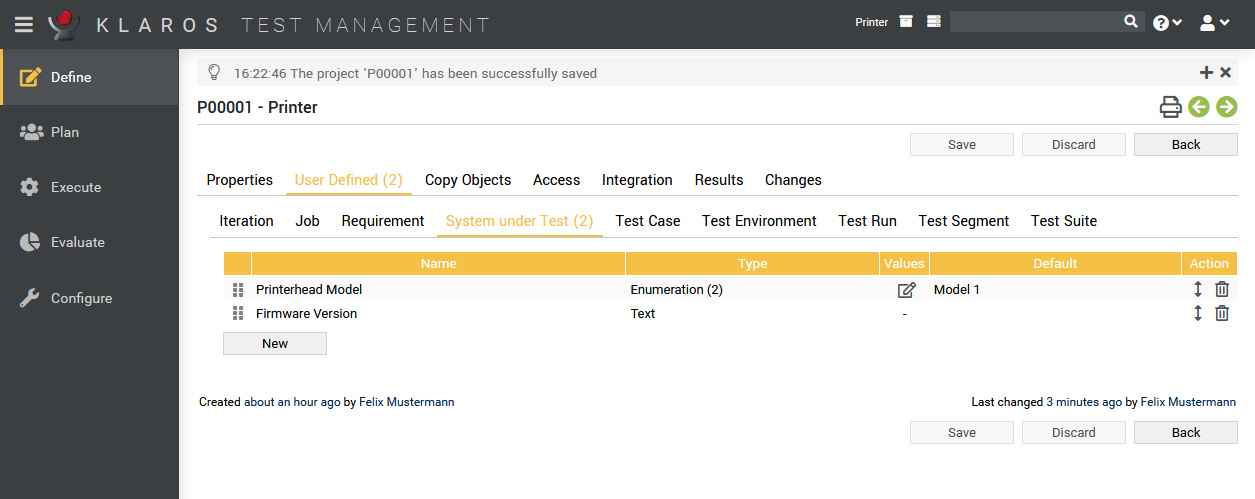Open the Requirement sub-tab
The height and width of the screenshot is (499, 1255).
pos(383,221)
